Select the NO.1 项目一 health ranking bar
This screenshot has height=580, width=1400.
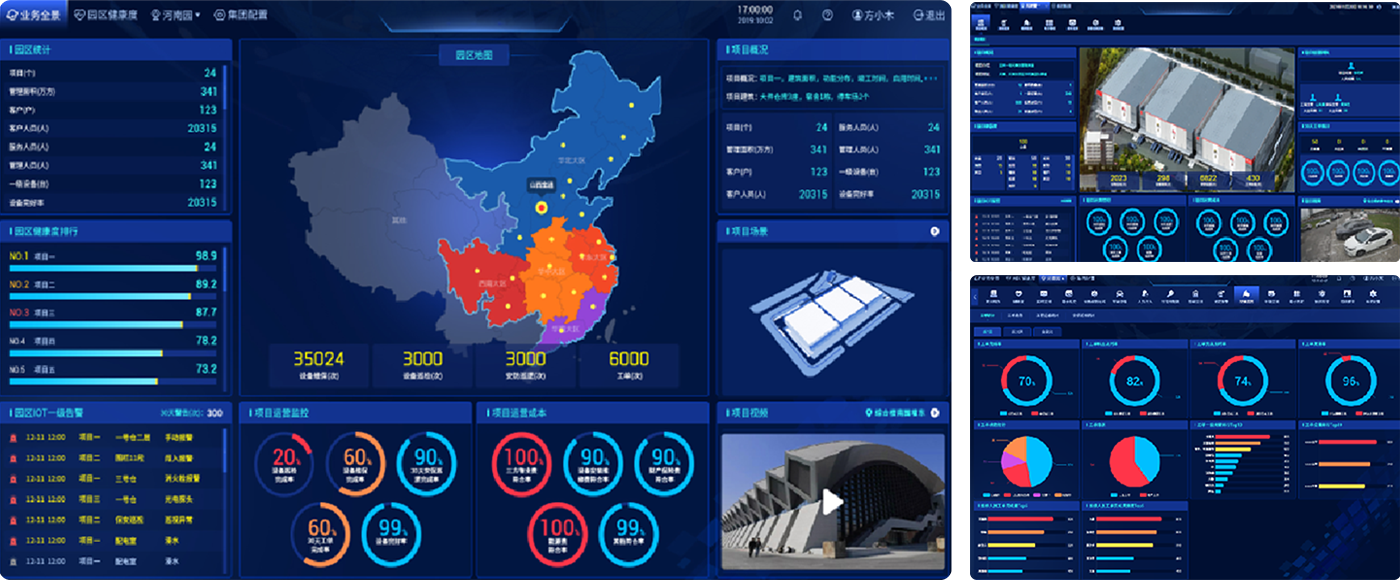112,268
